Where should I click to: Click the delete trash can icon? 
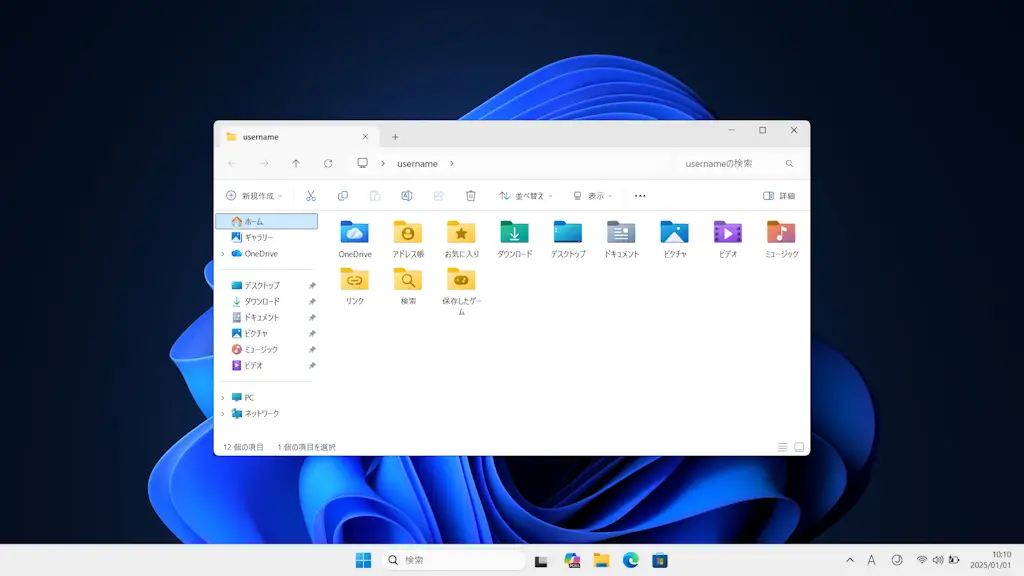pyautogui.click(x=471, y=196)
